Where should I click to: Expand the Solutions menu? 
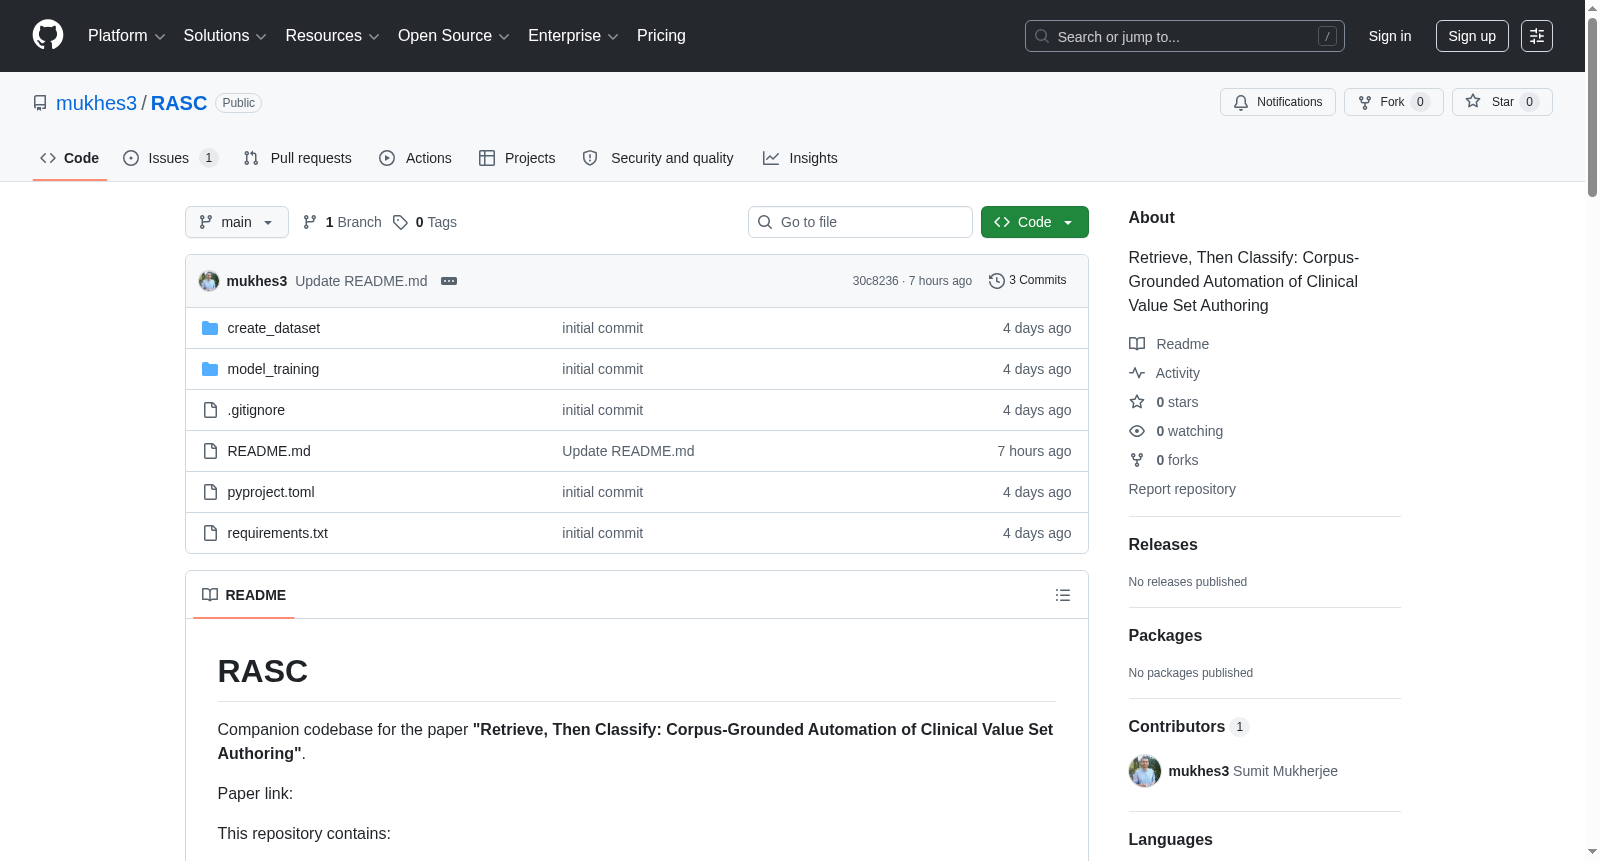(225, 36)
